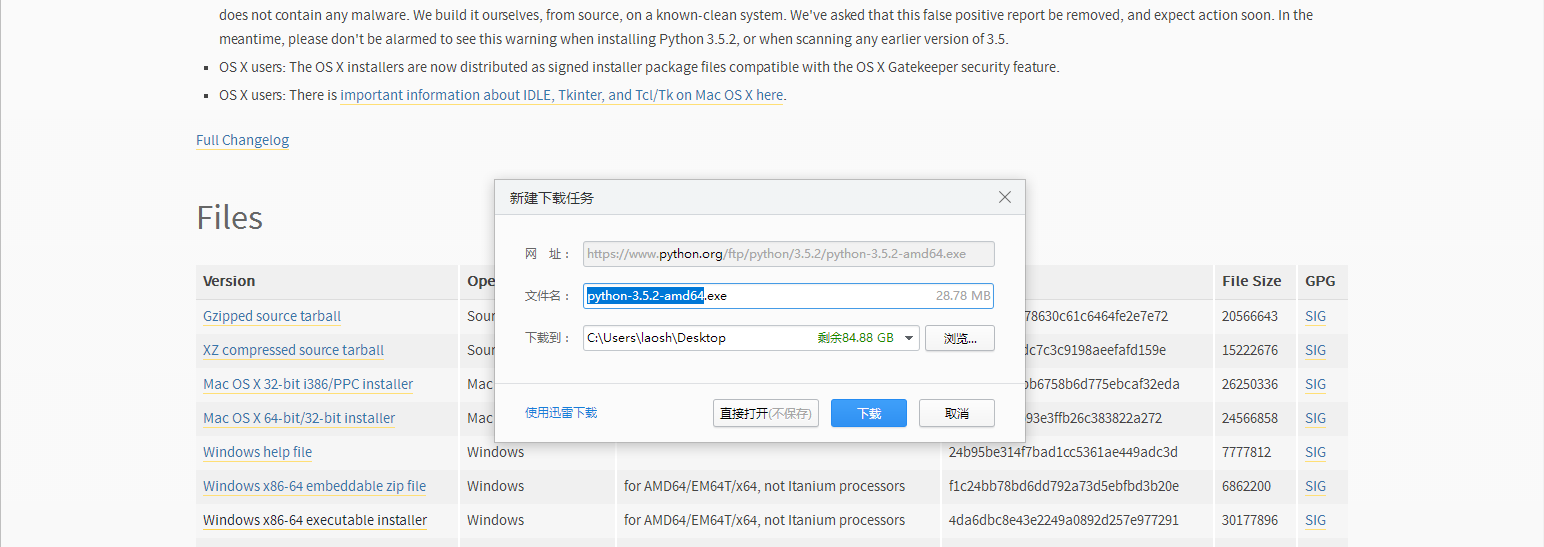Screen dimensions: 1544x547
Task: Open XZ compressed source tarball link
Action: (x=293, y=350)
